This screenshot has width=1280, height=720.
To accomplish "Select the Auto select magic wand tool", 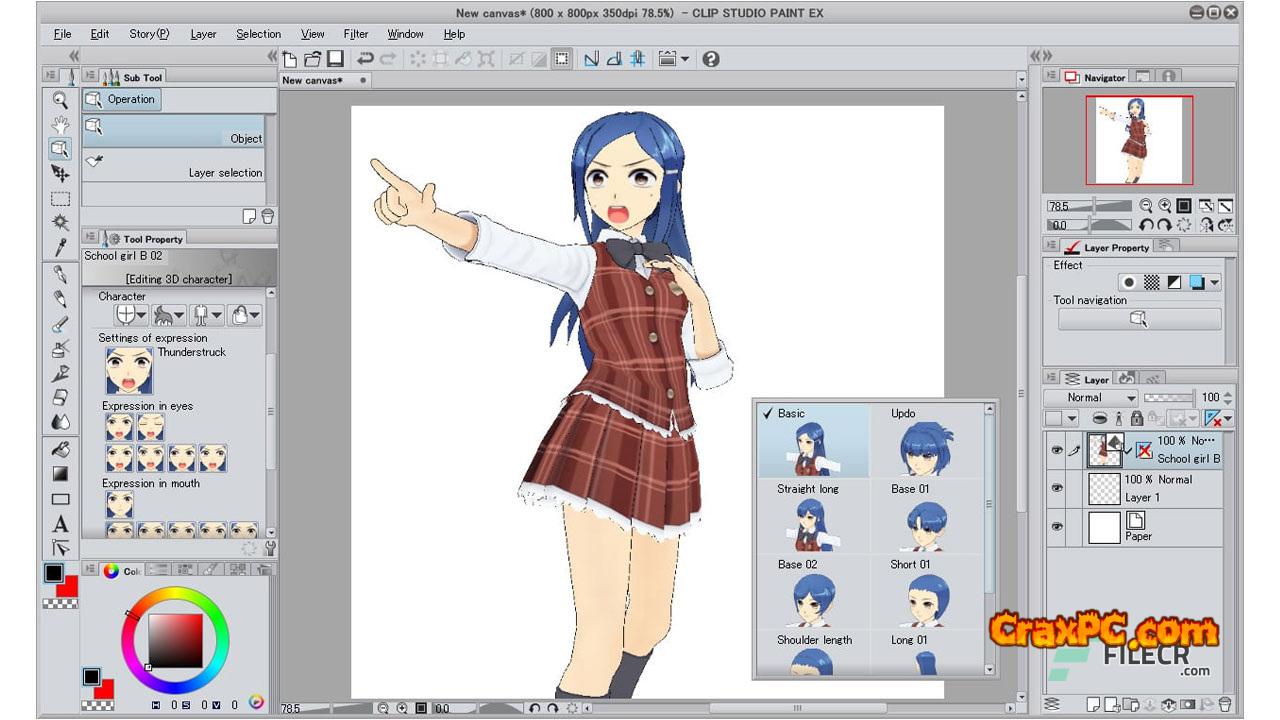I will coord(60,222).
